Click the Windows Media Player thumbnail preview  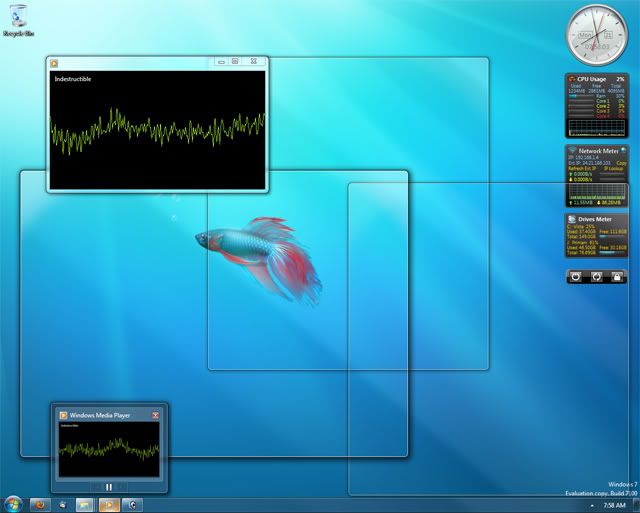(x=109, y=449)
